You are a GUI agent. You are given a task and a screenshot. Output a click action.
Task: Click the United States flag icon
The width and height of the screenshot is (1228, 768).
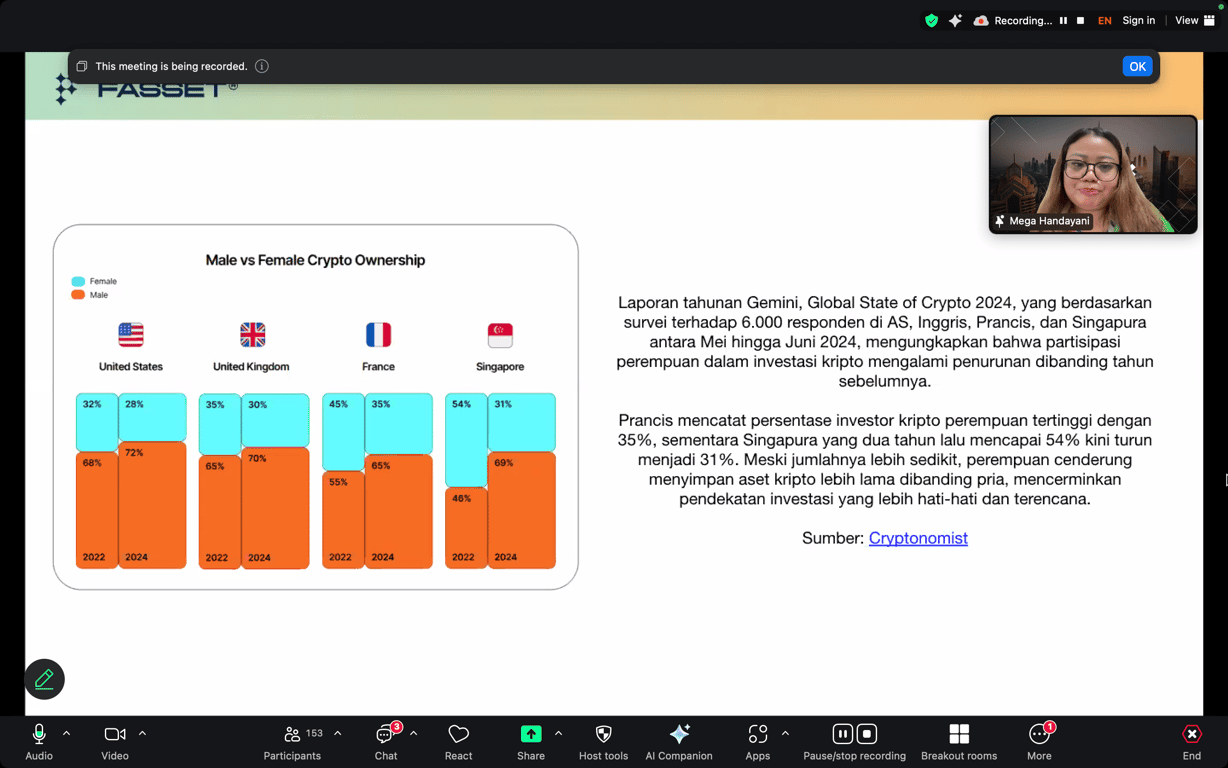(131, 334)
